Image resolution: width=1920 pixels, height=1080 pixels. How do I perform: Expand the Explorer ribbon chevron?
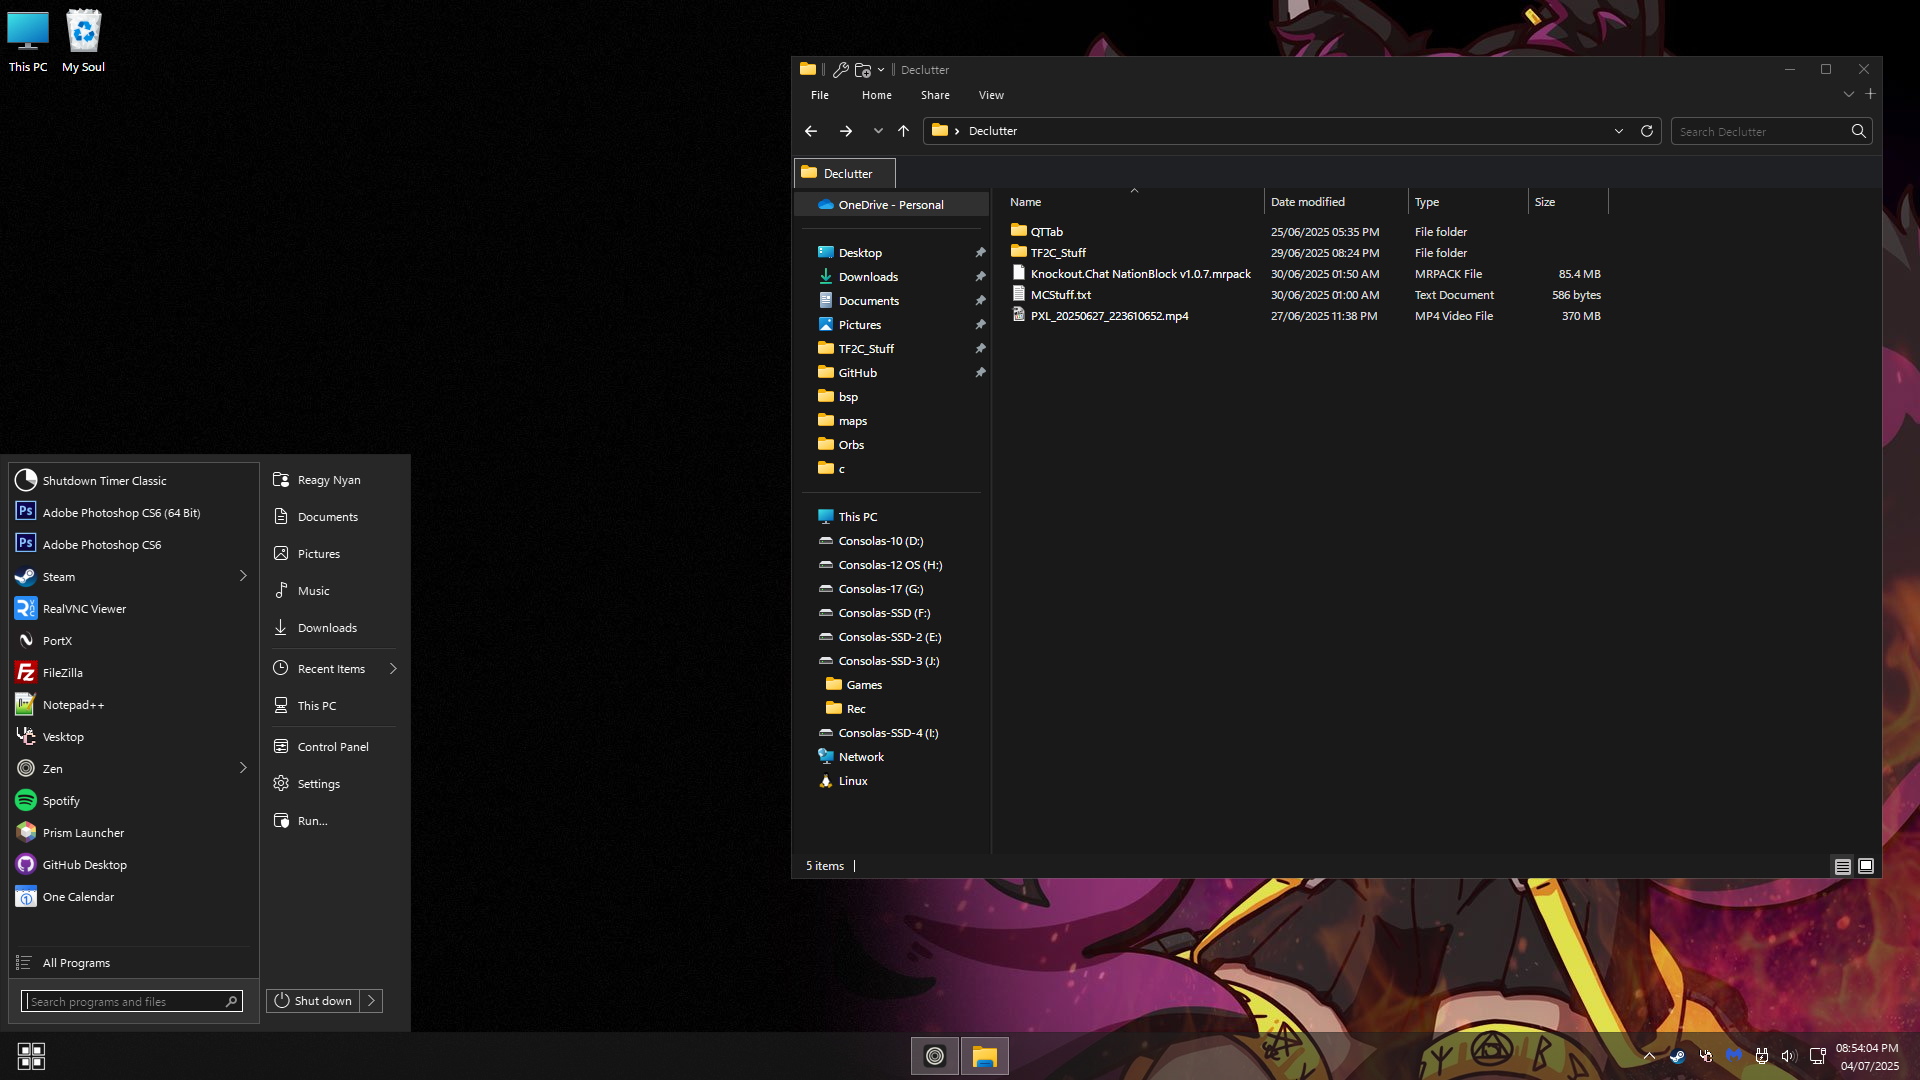click(x=1848, y=95)
